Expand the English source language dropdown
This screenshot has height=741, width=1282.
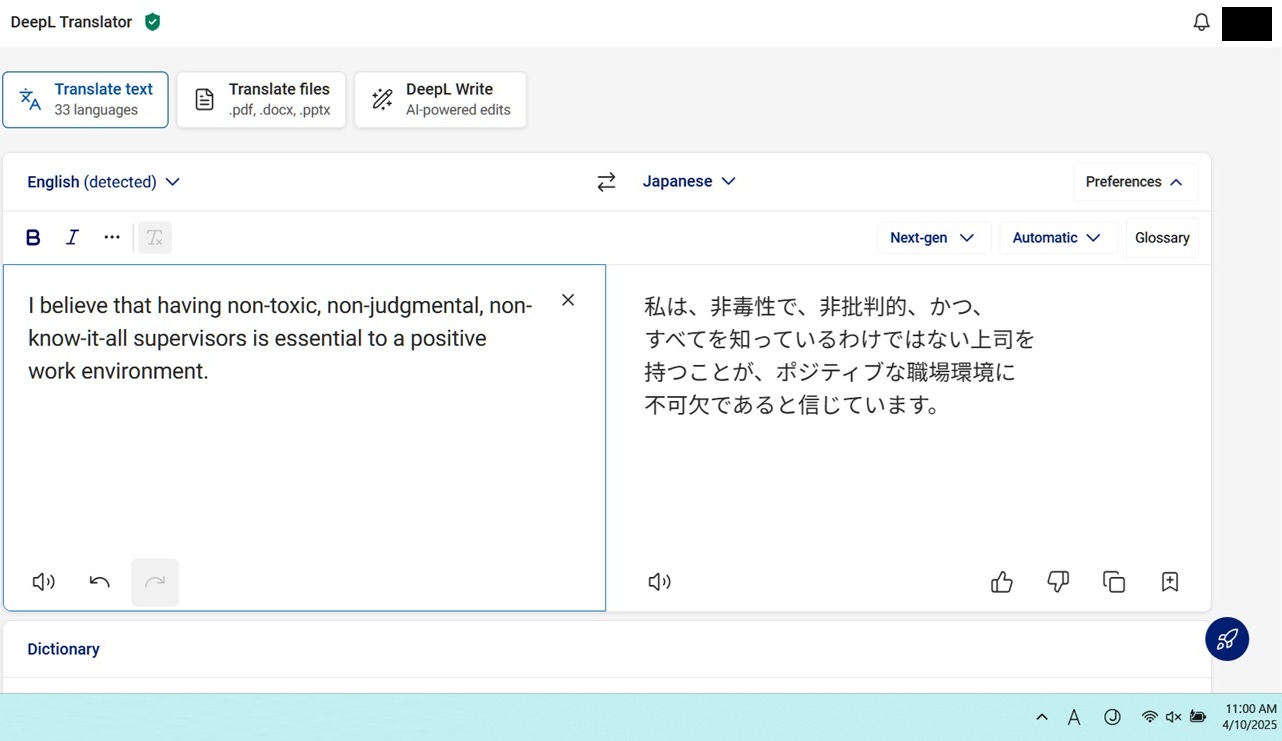pyautogui.click(x=103, y=182)
